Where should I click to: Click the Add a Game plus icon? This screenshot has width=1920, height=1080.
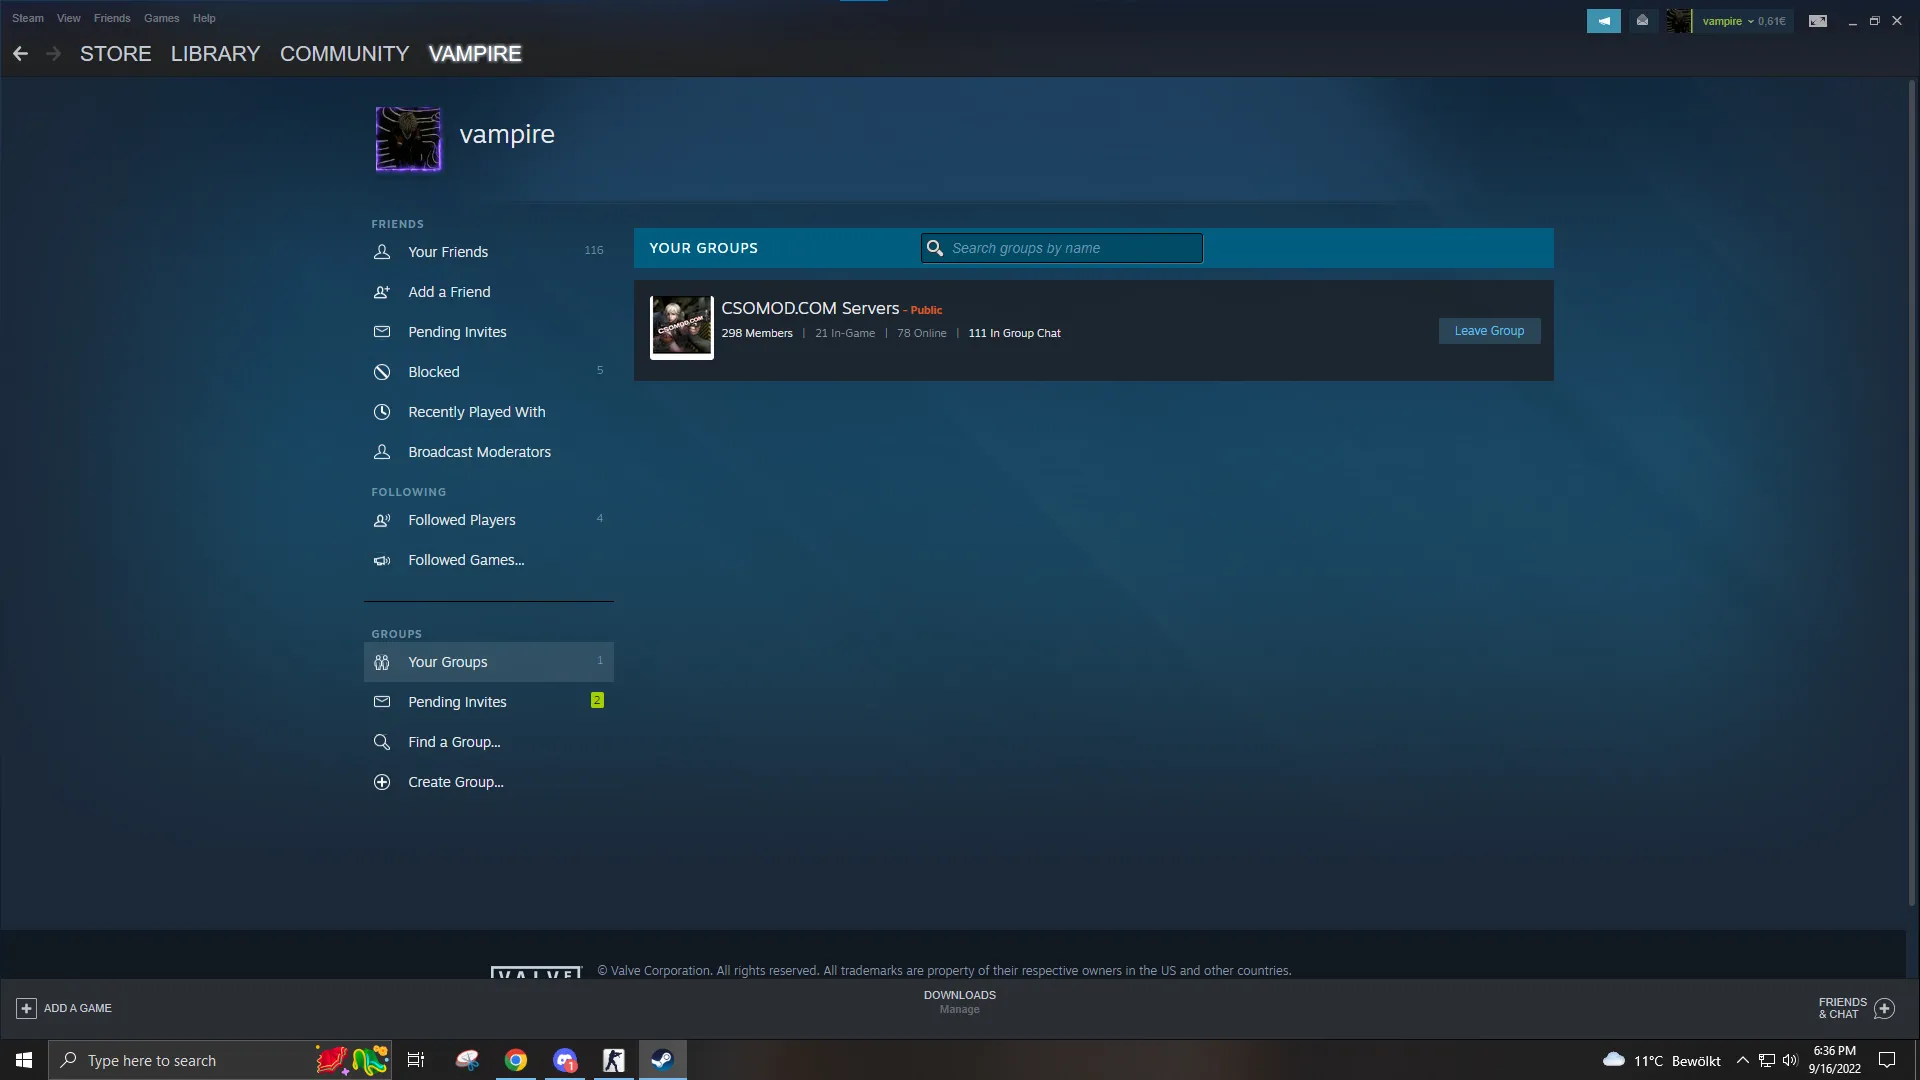(27, 1008)
